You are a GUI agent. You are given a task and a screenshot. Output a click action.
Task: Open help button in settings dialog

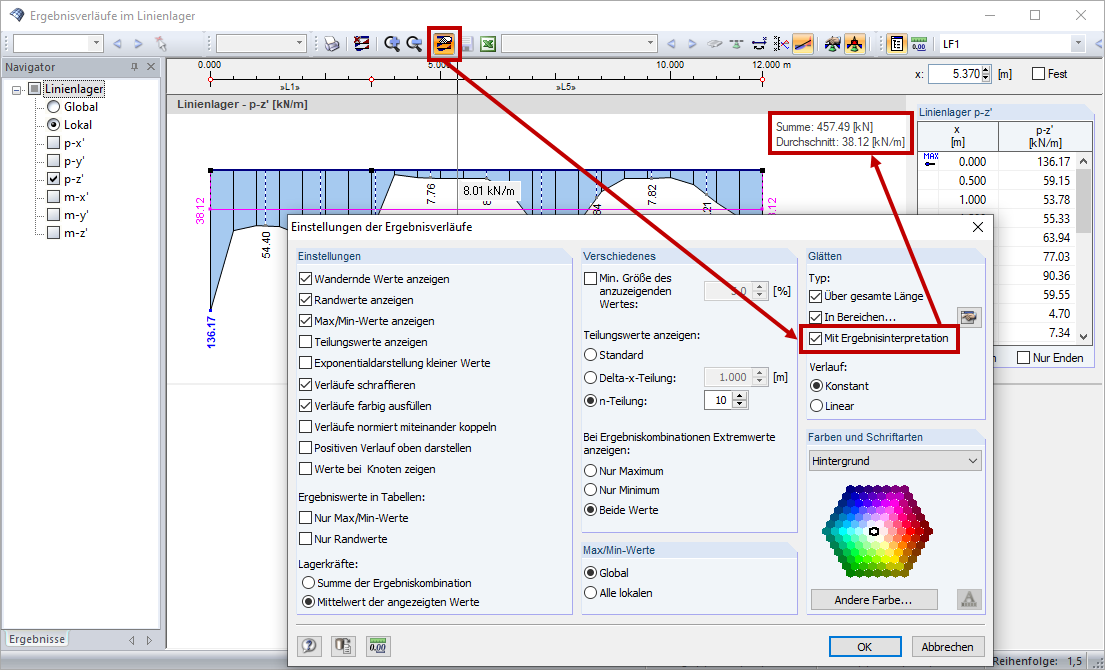[309, 646]
